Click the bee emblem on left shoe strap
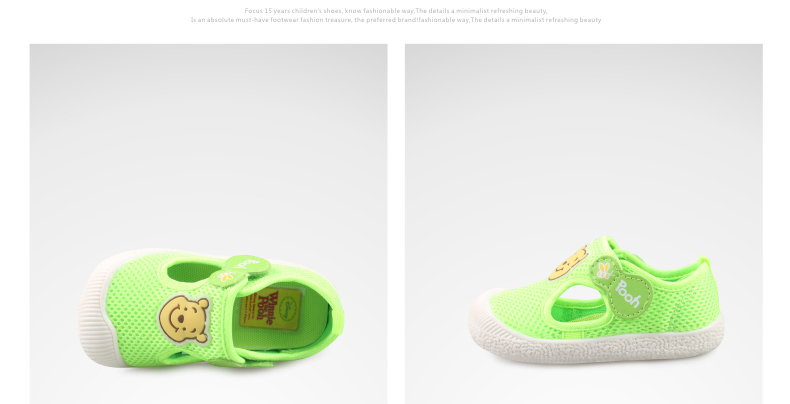790x404 pixels. [227, 277]
